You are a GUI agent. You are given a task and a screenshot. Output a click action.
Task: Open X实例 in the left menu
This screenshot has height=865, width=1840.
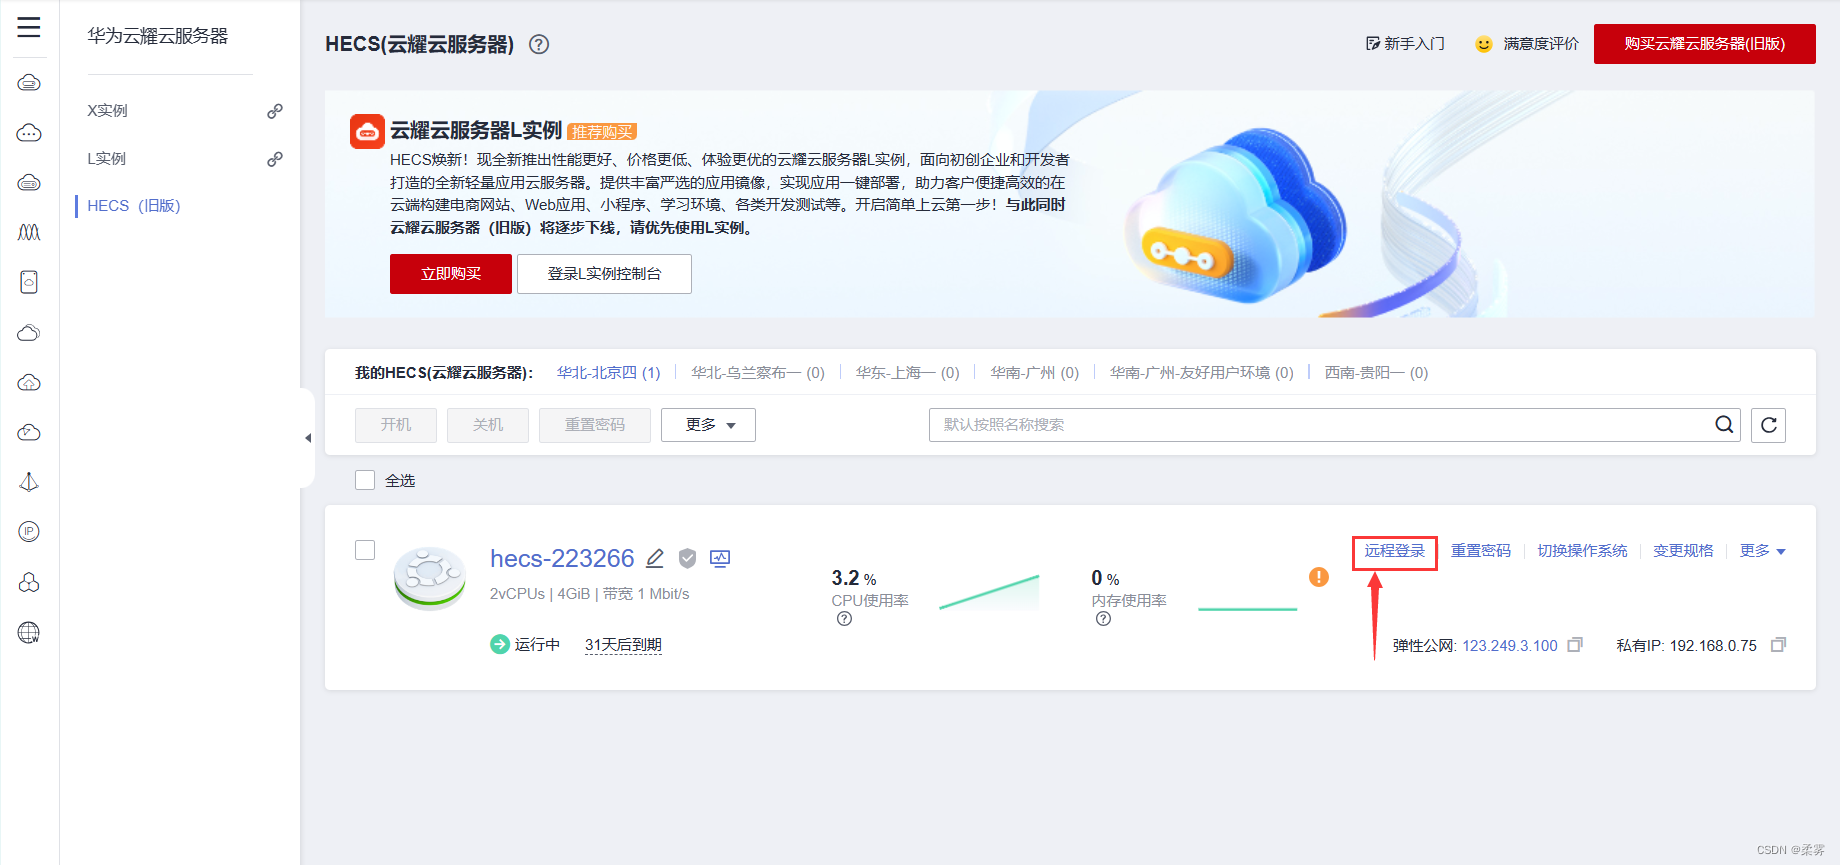point(108,111)
